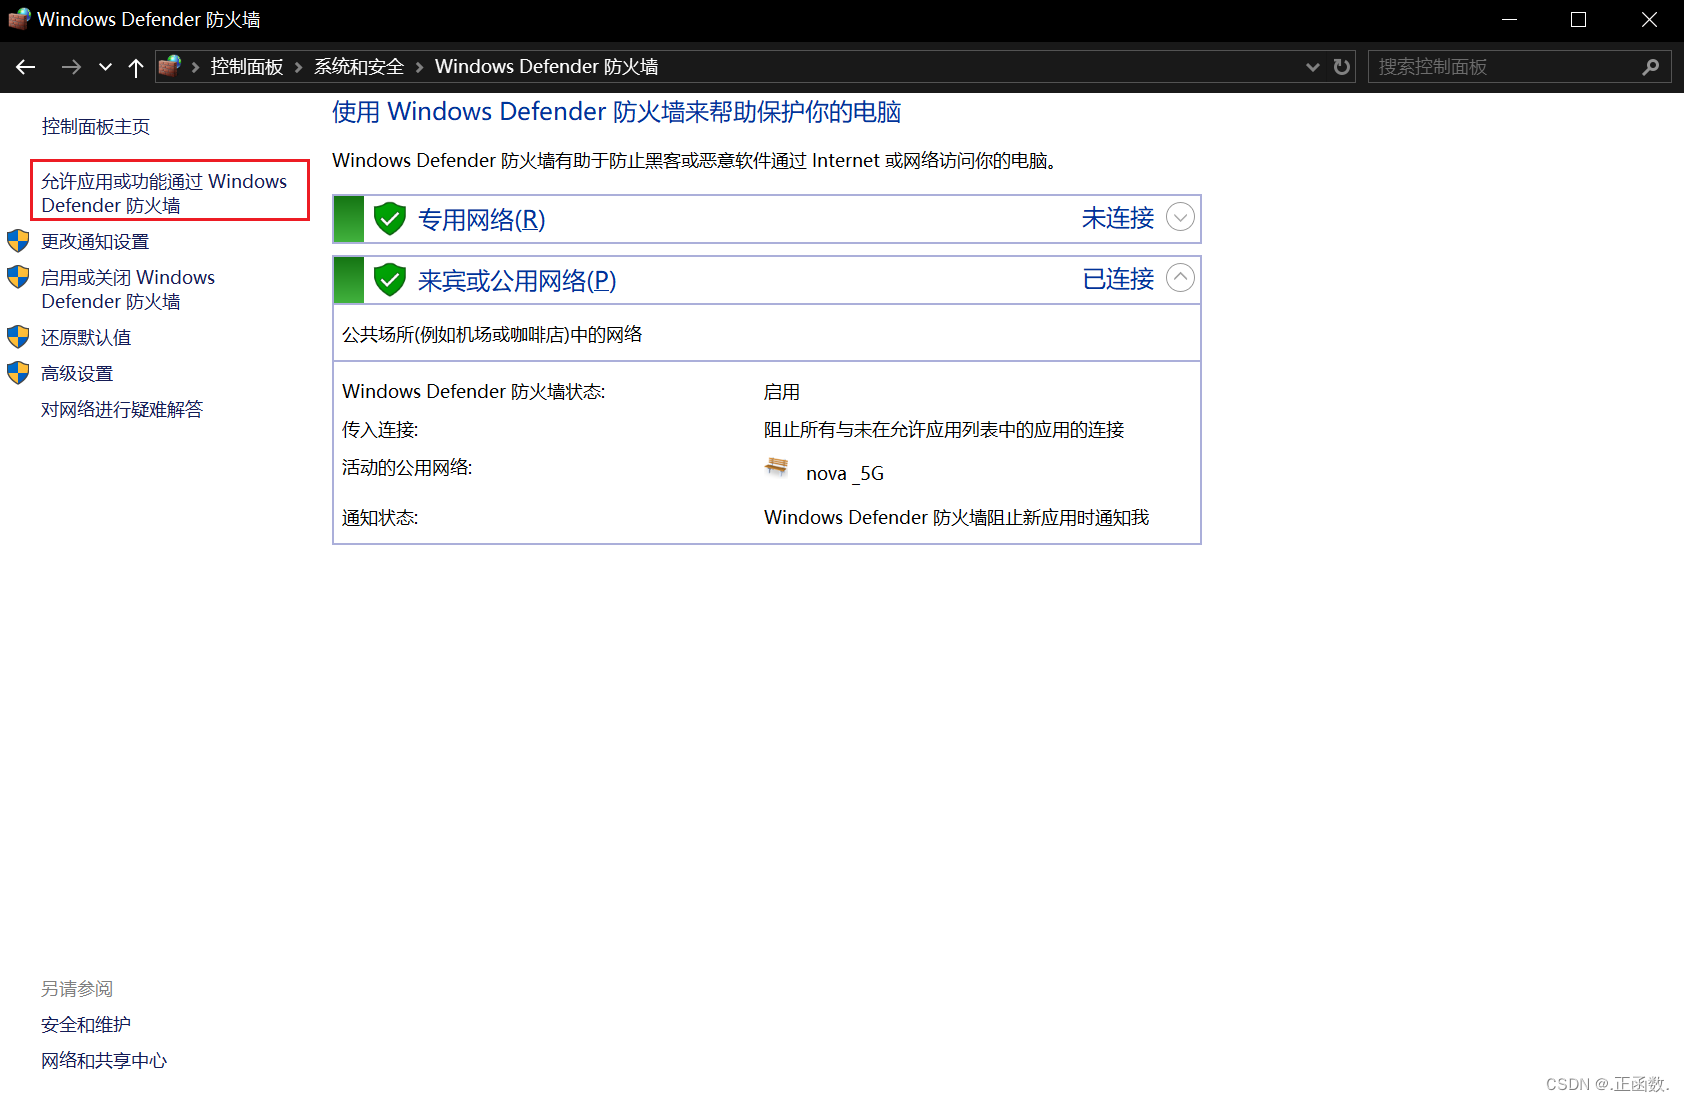The height and width of the screenshot is (1102, 1684).
Task: Open 网络和共享中心 link
Action: [x=104, y=1061]
